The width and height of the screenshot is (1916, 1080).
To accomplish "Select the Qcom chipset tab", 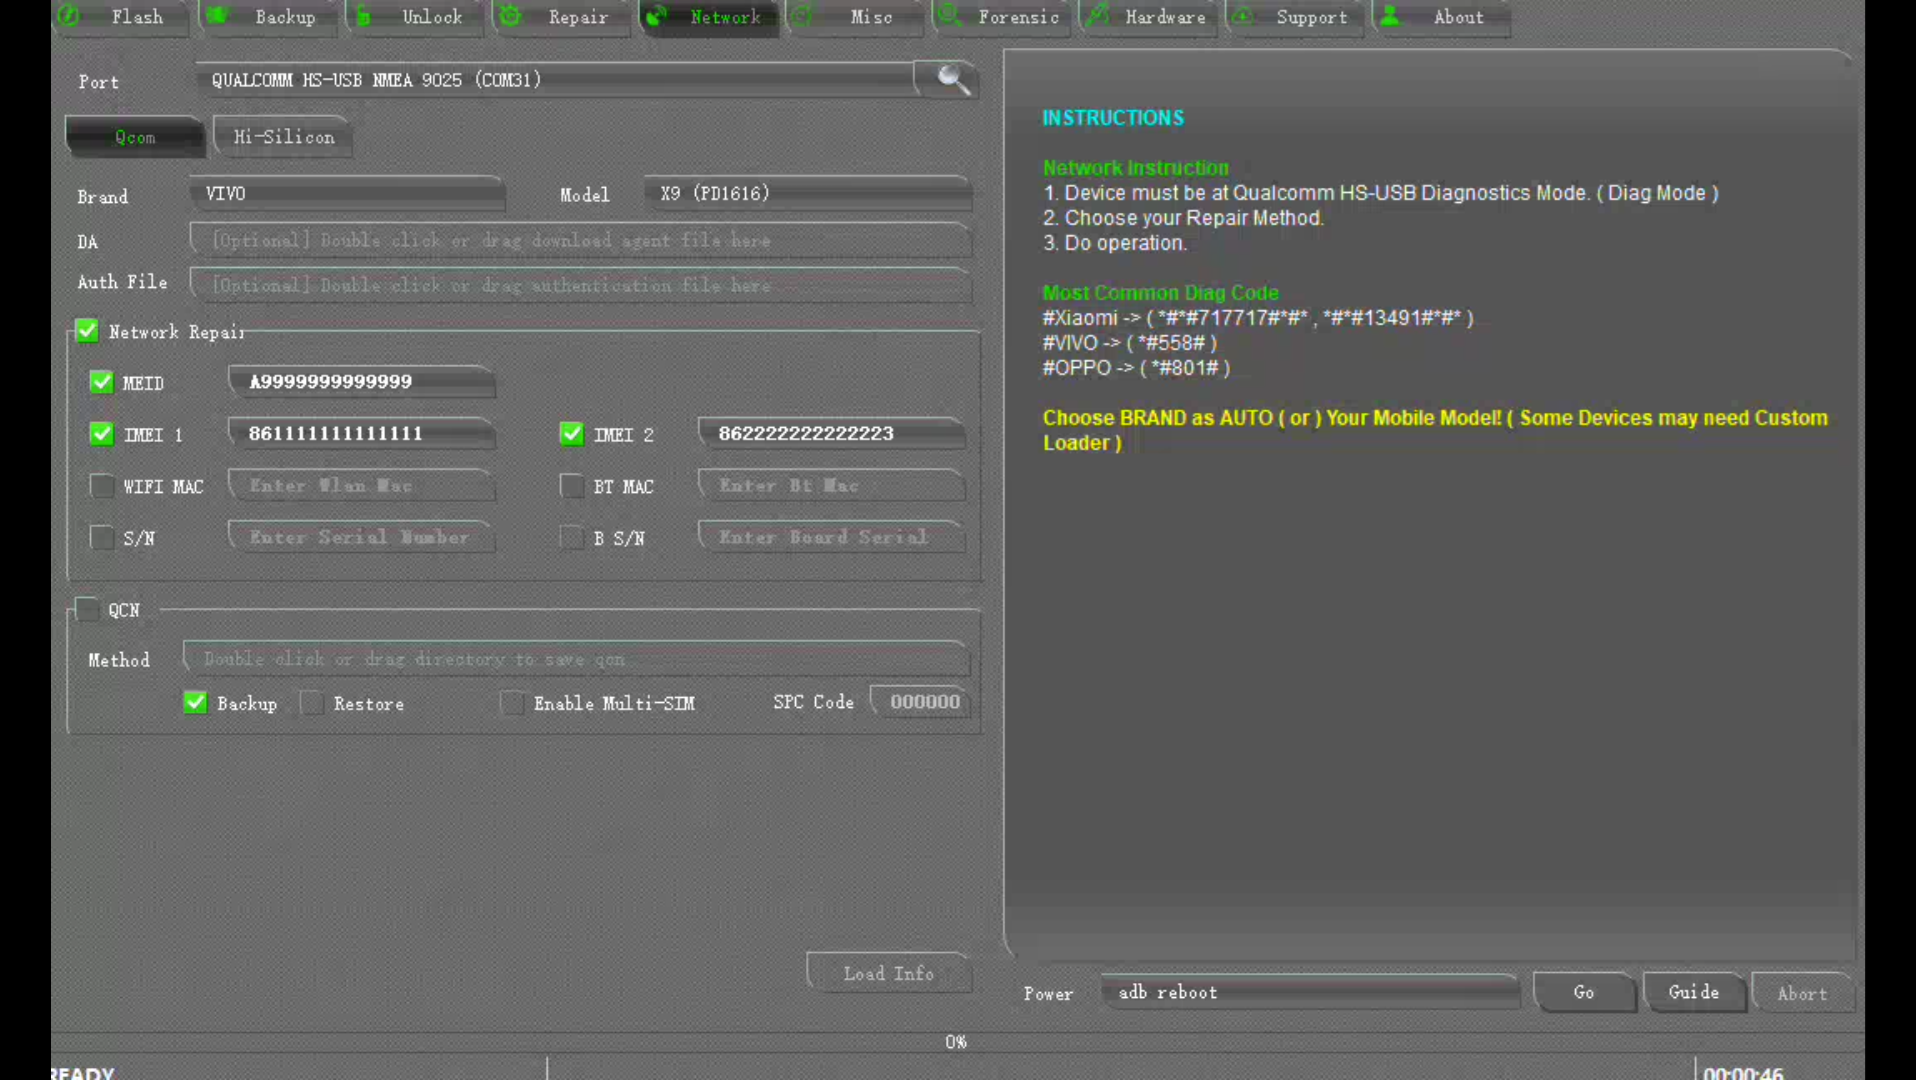I will (135, 137).
